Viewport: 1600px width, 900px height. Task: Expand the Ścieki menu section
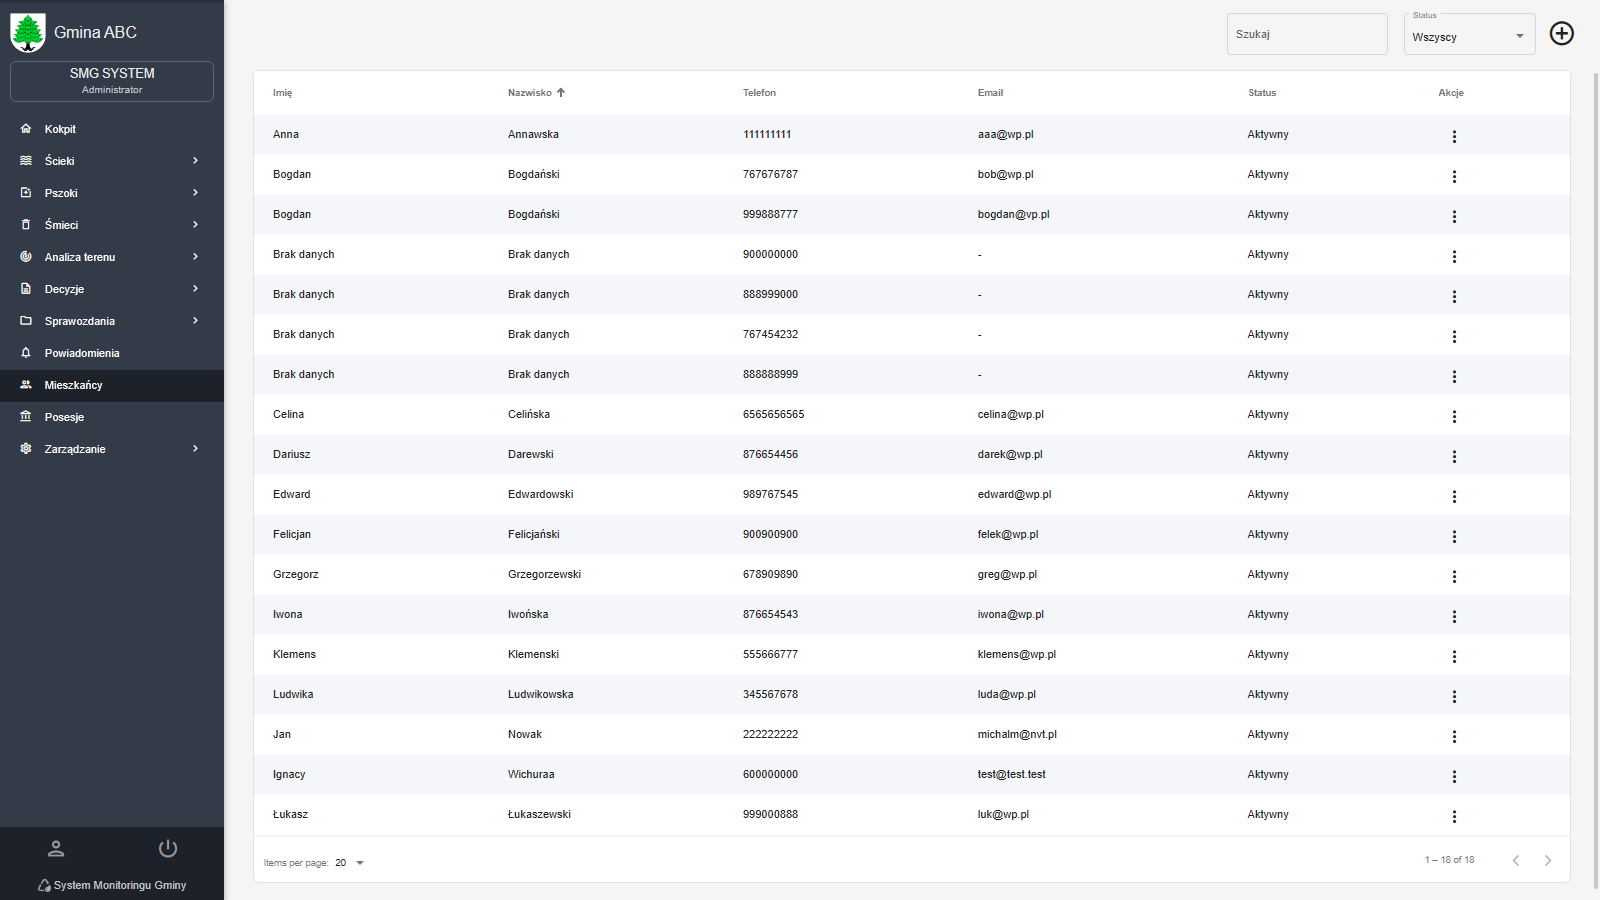(x=112, y=161)
